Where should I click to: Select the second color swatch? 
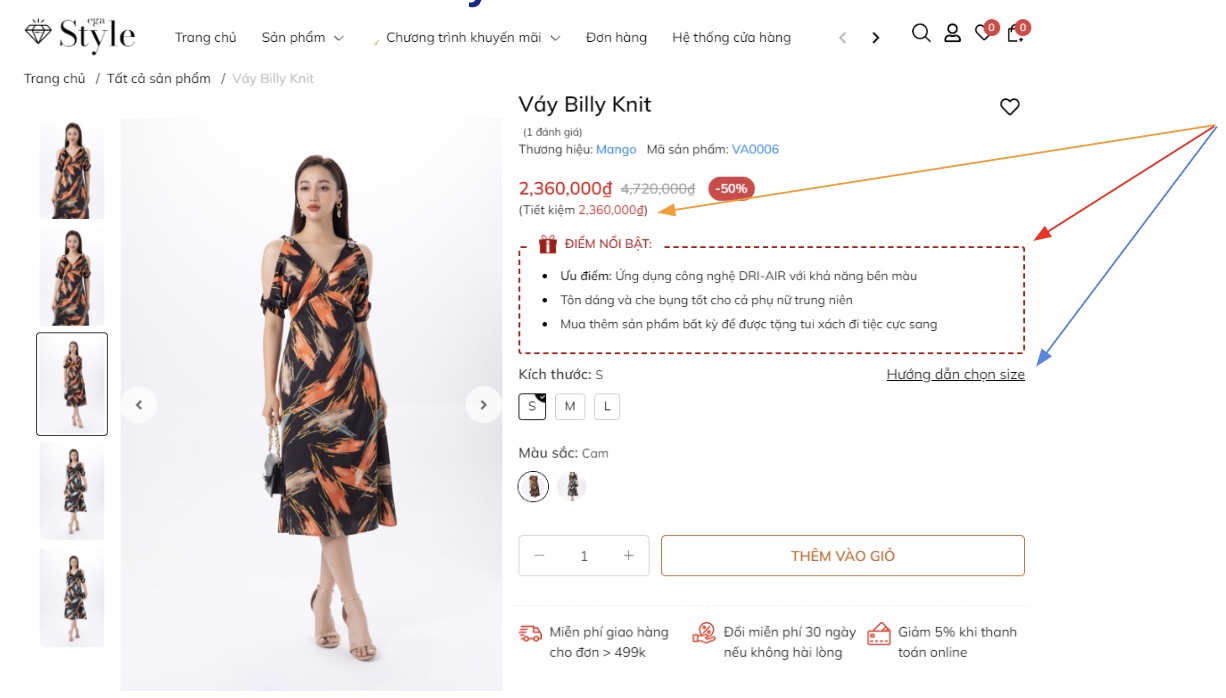pos(572,487)
